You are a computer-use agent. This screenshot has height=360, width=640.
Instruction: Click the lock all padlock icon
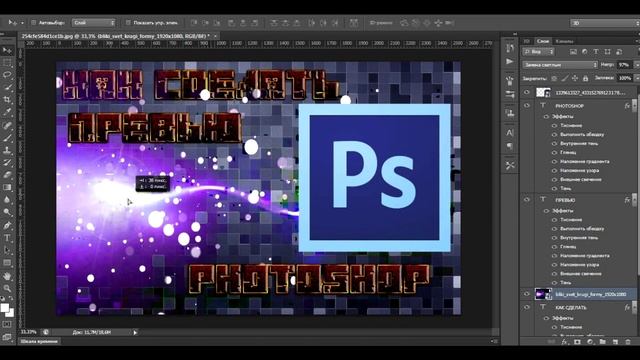585,78
